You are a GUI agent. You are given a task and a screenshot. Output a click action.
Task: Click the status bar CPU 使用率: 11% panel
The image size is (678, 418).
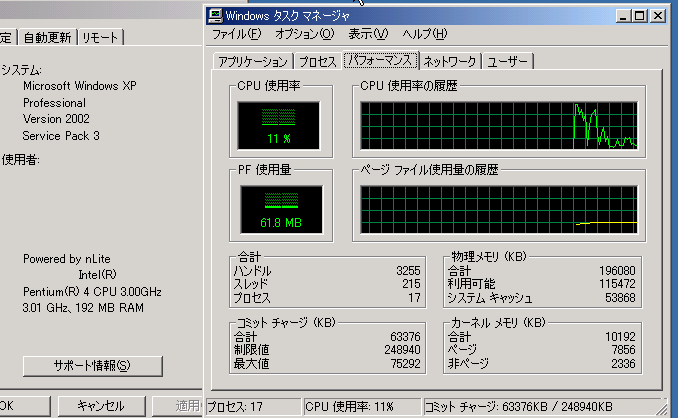362,407
